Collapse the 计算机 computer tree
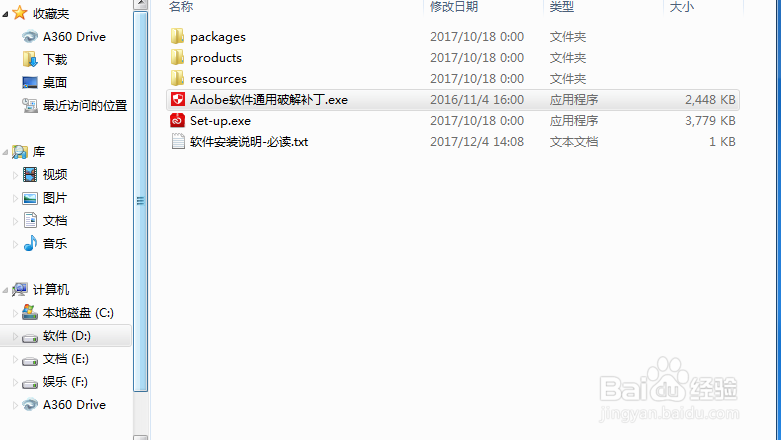781x440 pixels. pyautogui.click(x=5, y=290)
